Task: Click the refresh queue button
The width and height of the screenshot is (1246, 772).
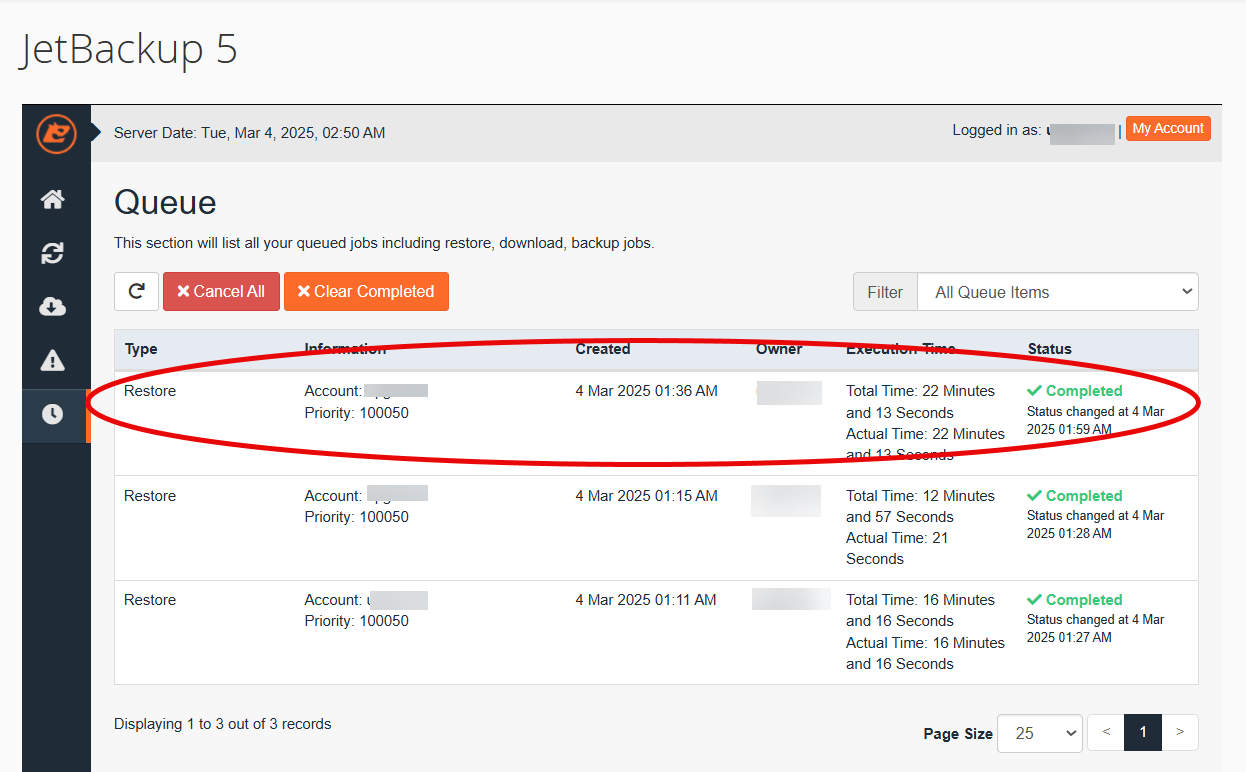Action: (136, 292)
